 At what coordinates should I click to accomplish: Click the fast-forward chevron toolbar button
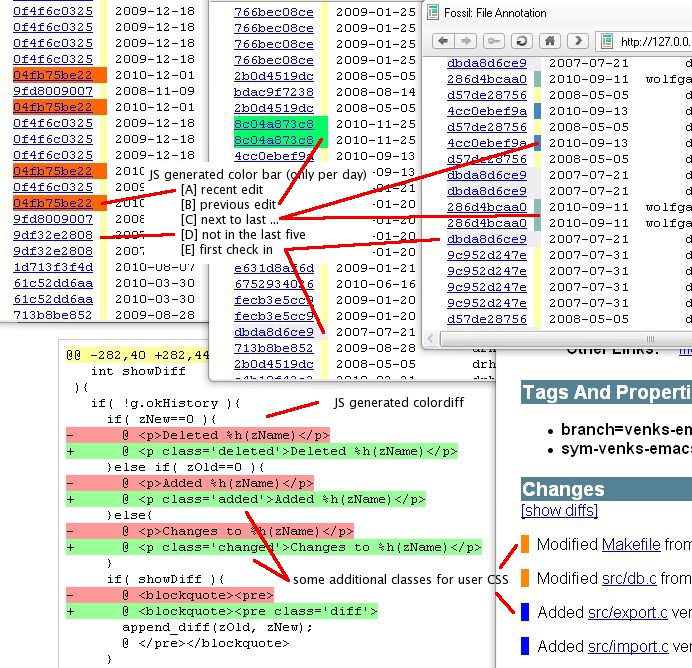click(577, 41)
